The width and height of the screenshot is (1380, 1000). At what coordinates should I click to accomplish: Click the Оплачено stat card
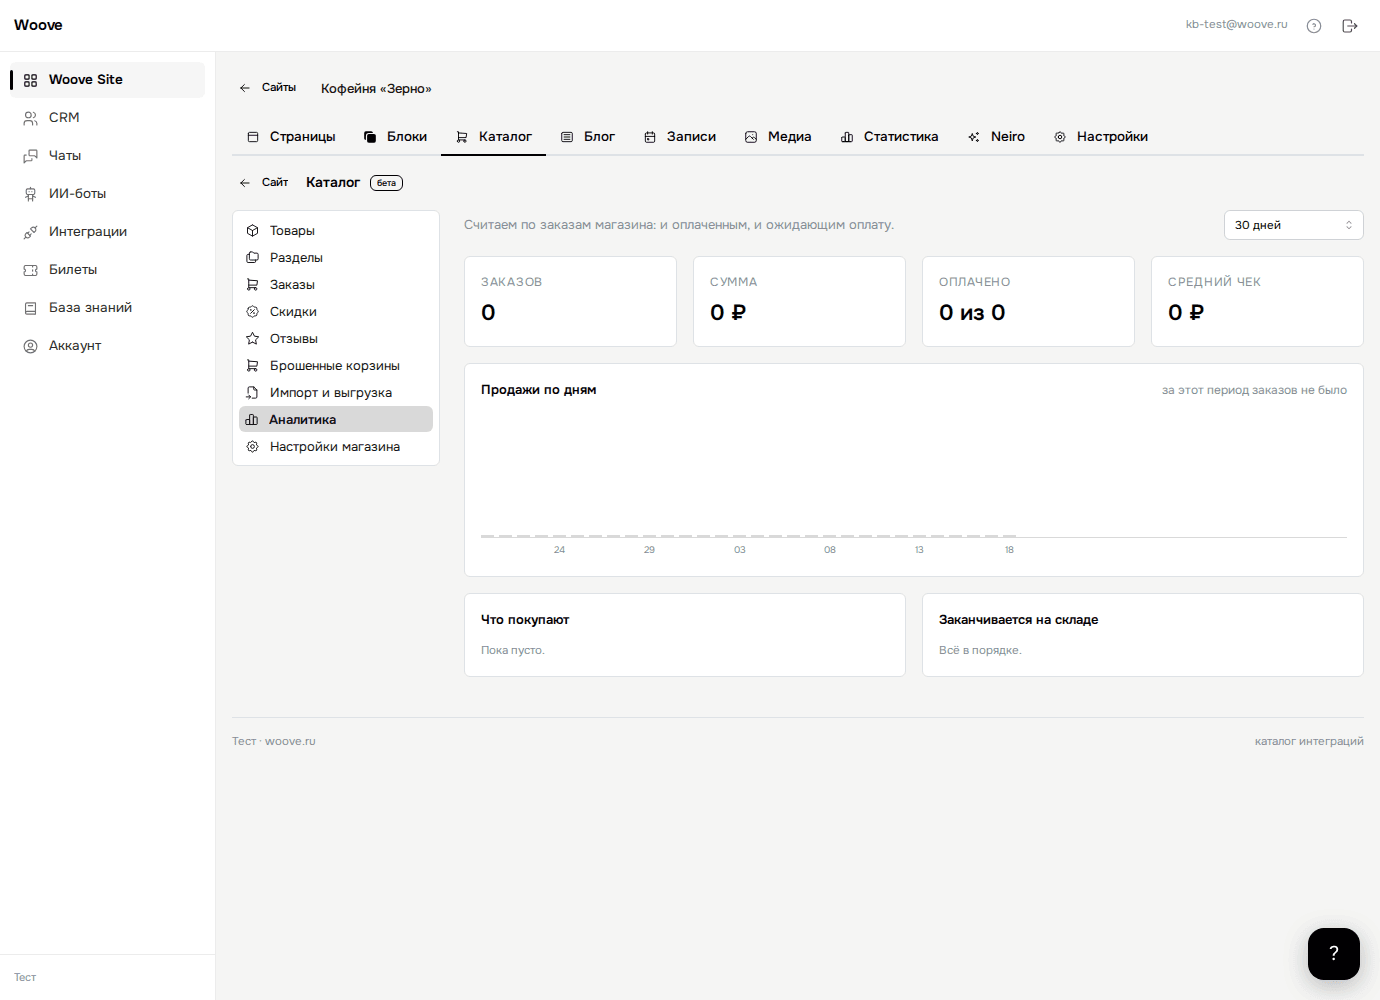(1028, 302)
